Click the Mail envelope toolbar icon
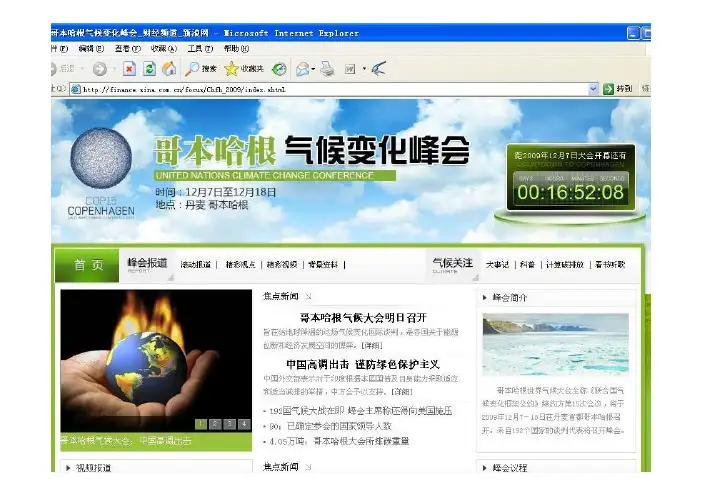This screenshot has width=702, height=496. point(302,69)
